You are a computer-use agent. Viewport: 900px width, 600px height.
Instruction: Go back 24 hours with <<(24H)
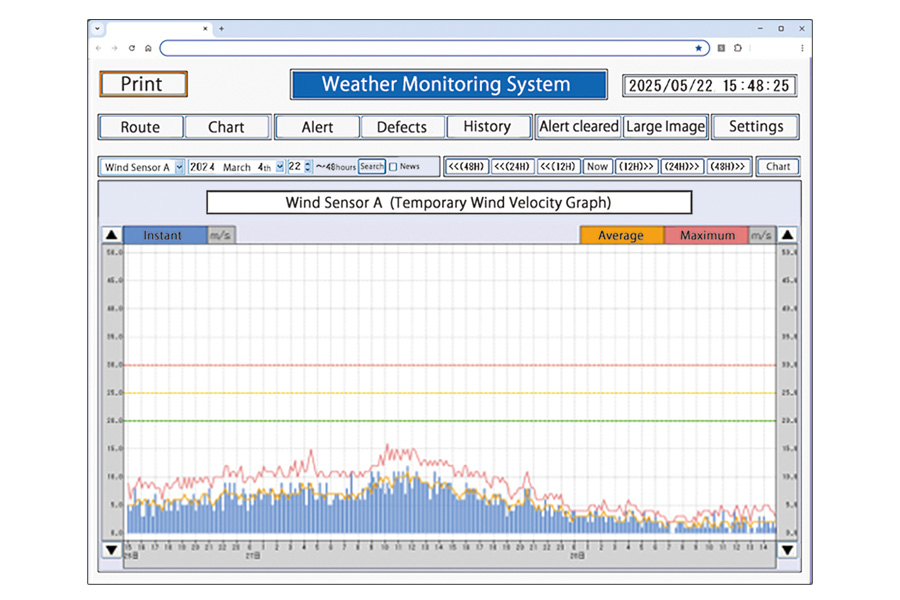click(x=512, y=167)
